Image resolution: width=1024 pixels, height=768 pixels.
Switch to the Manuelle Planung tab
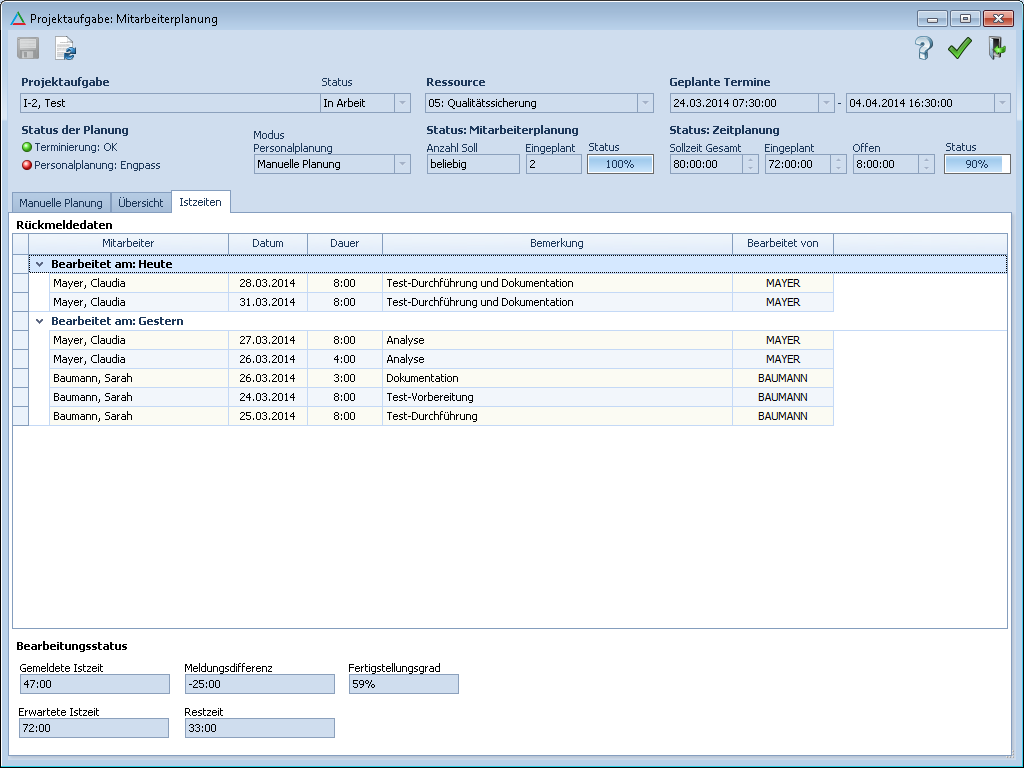[x=61, y=203]
